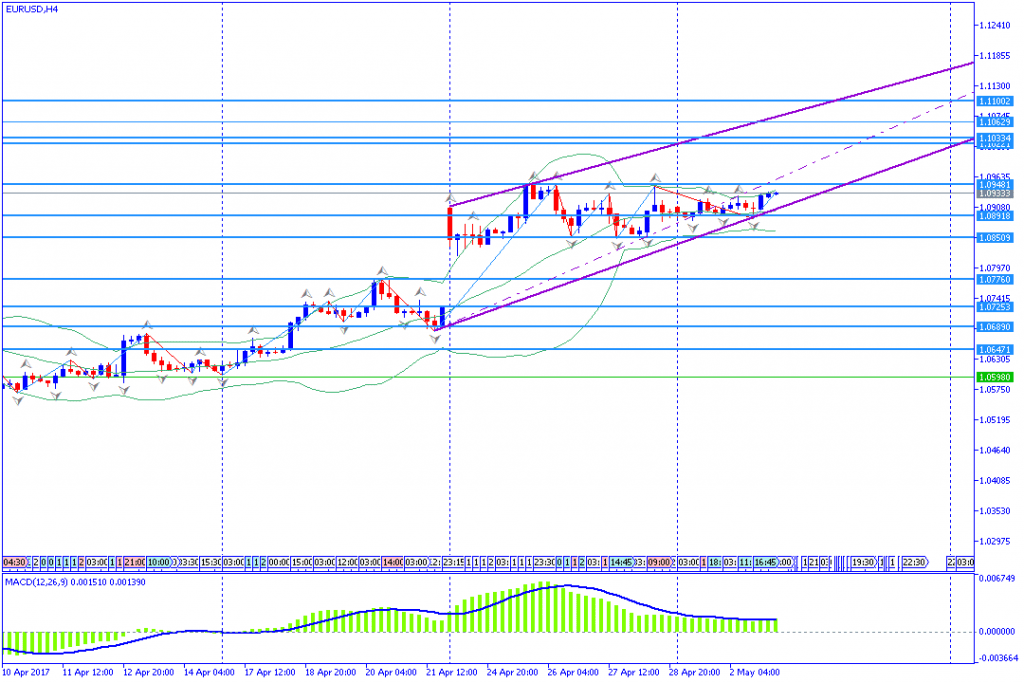This screenshot has height=683, width=1024.
Task: Click the 15:30 event marker
Action: [x=211, y=562]
